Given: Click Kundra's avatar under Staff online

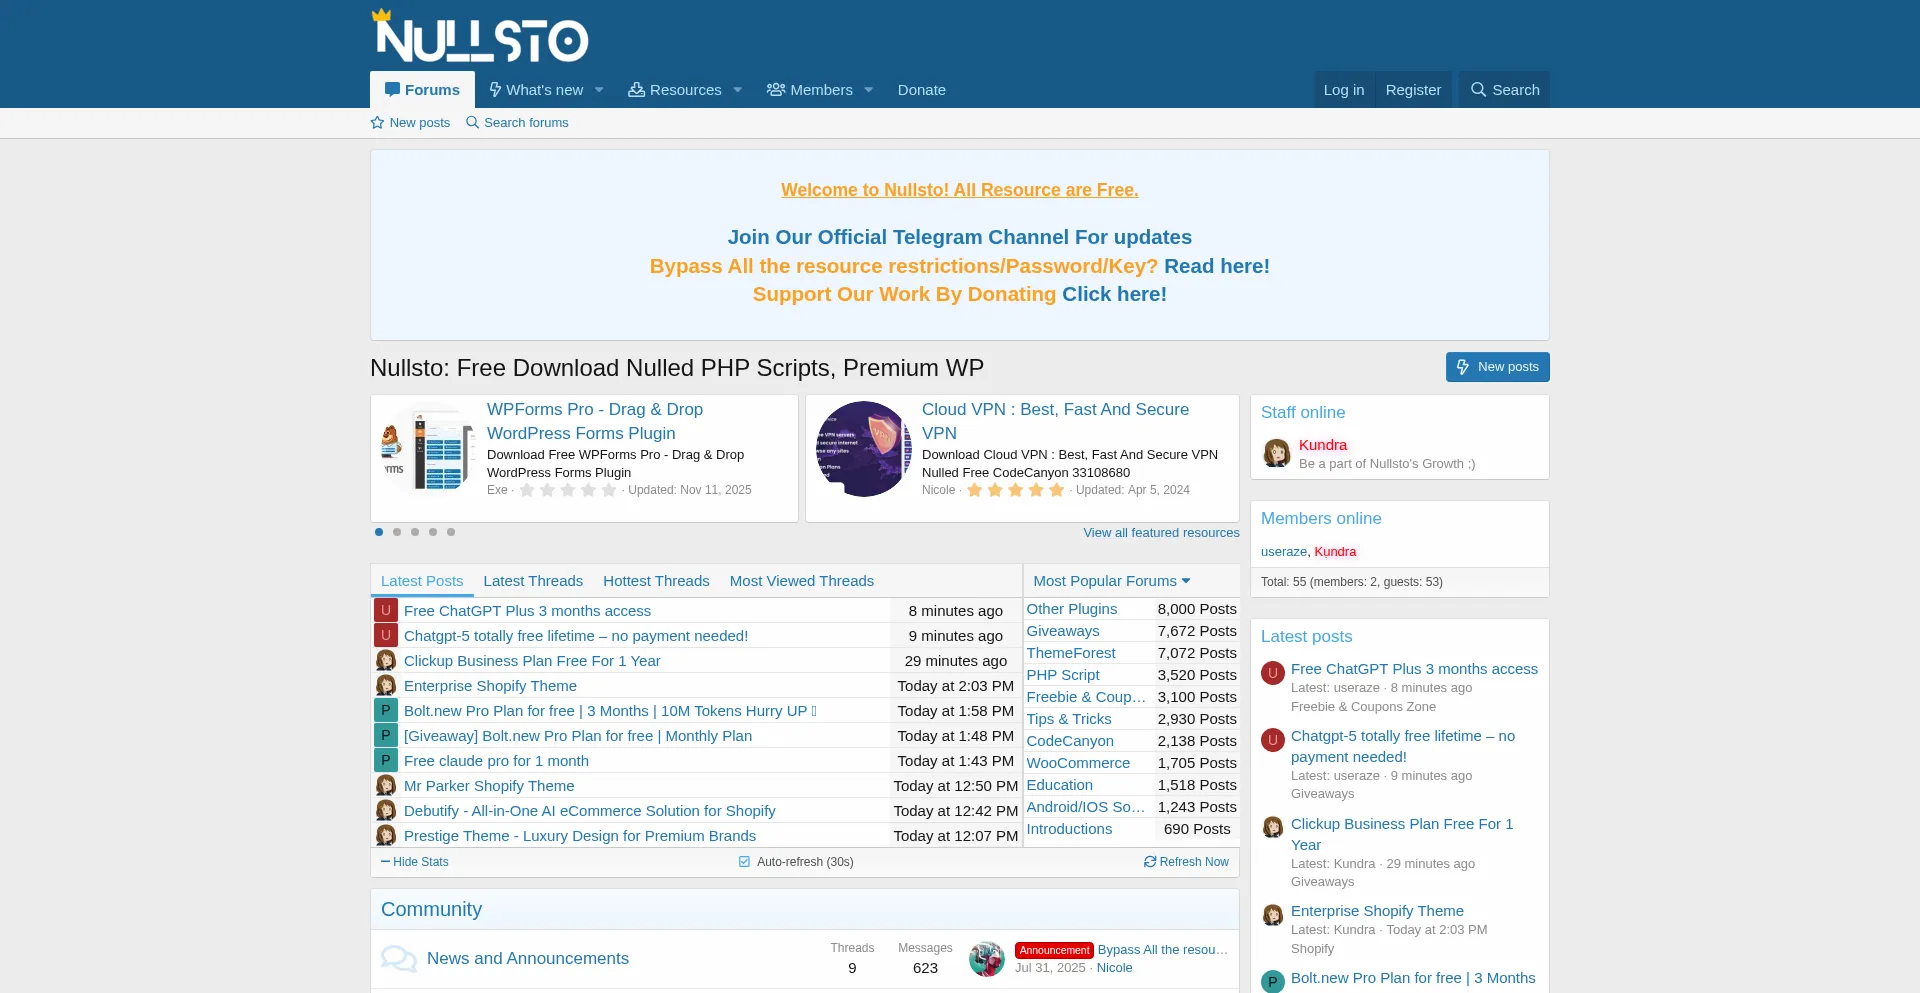Looking at the screenshot, I should pyautogui.click(x=1277, y=453).
